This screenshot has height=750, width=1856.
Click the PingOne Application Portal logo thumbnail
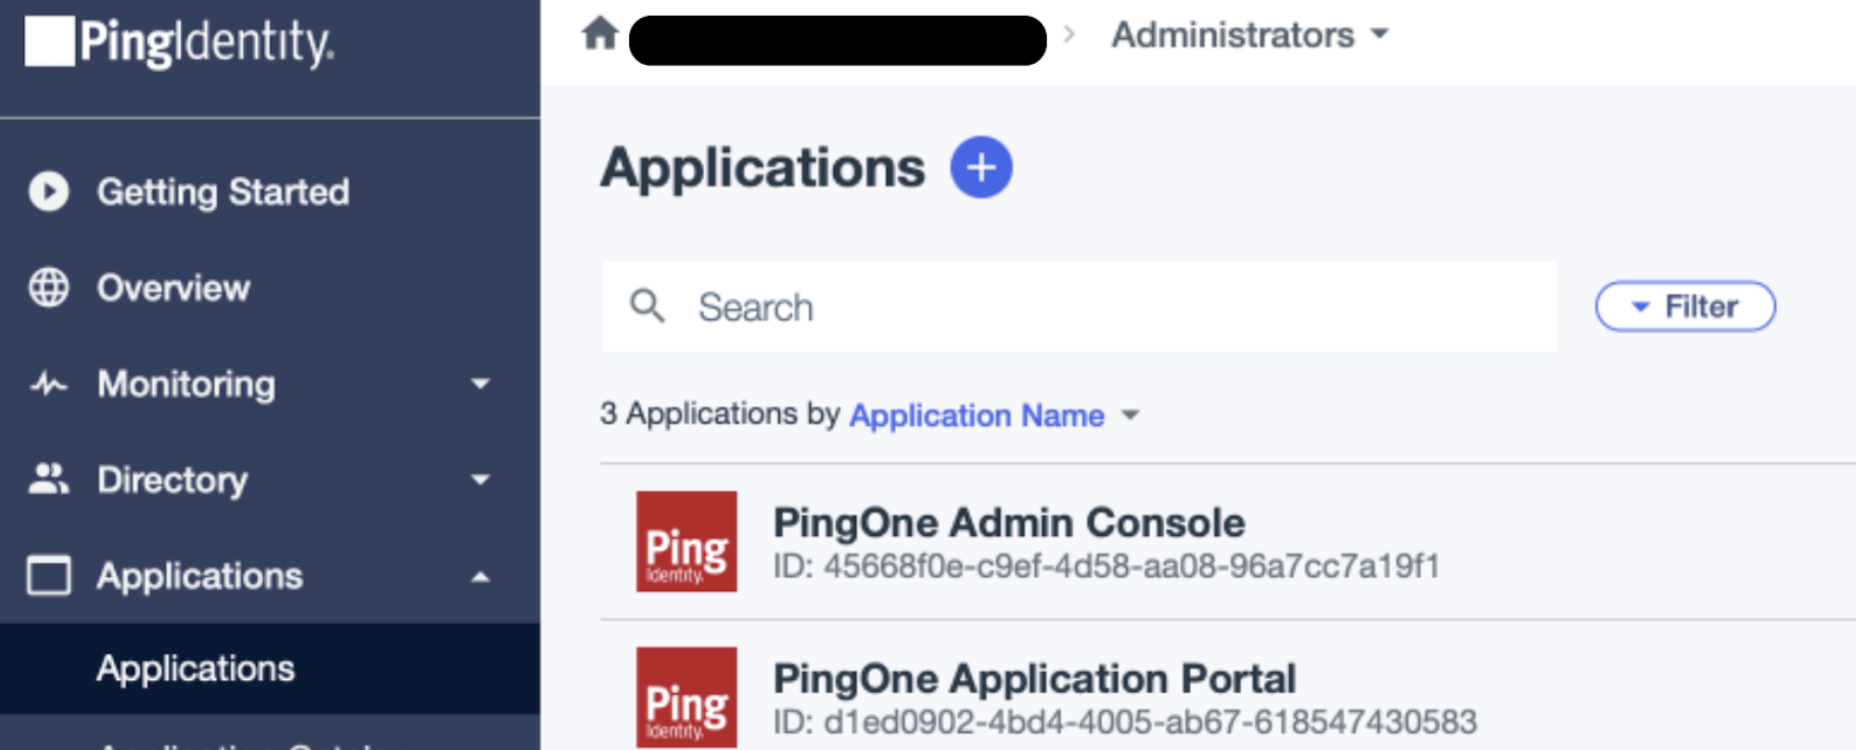(x=687, y=697)
